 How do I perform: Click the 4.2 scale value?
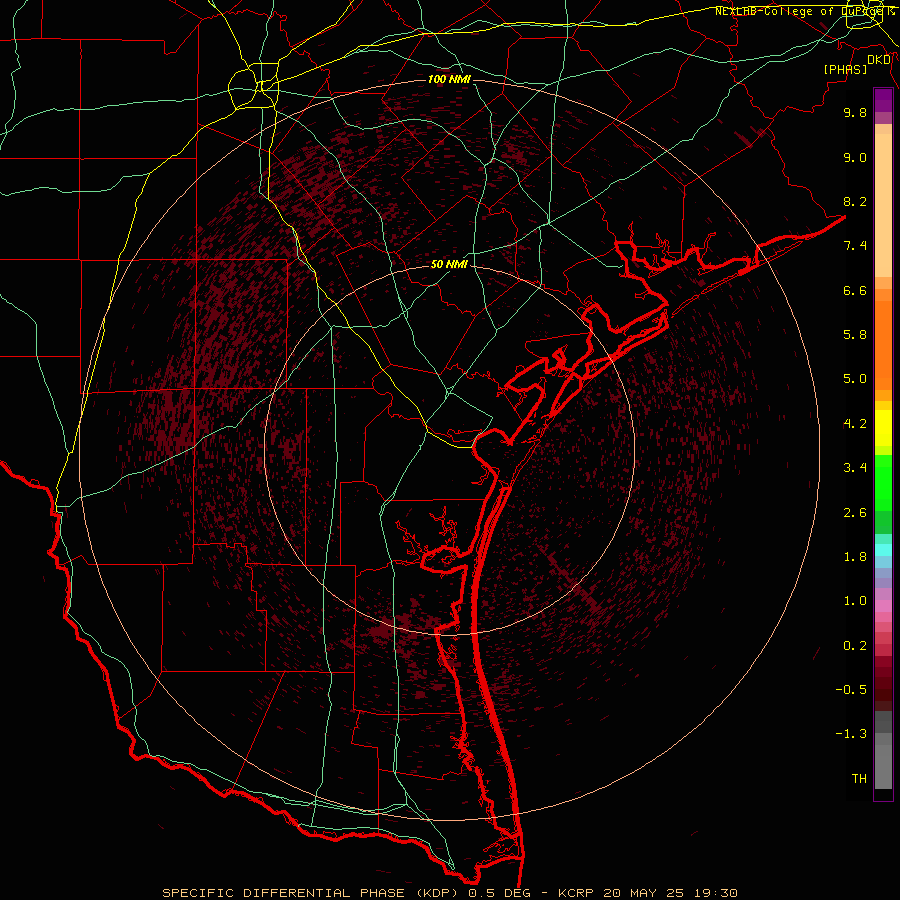click(855, 424)
